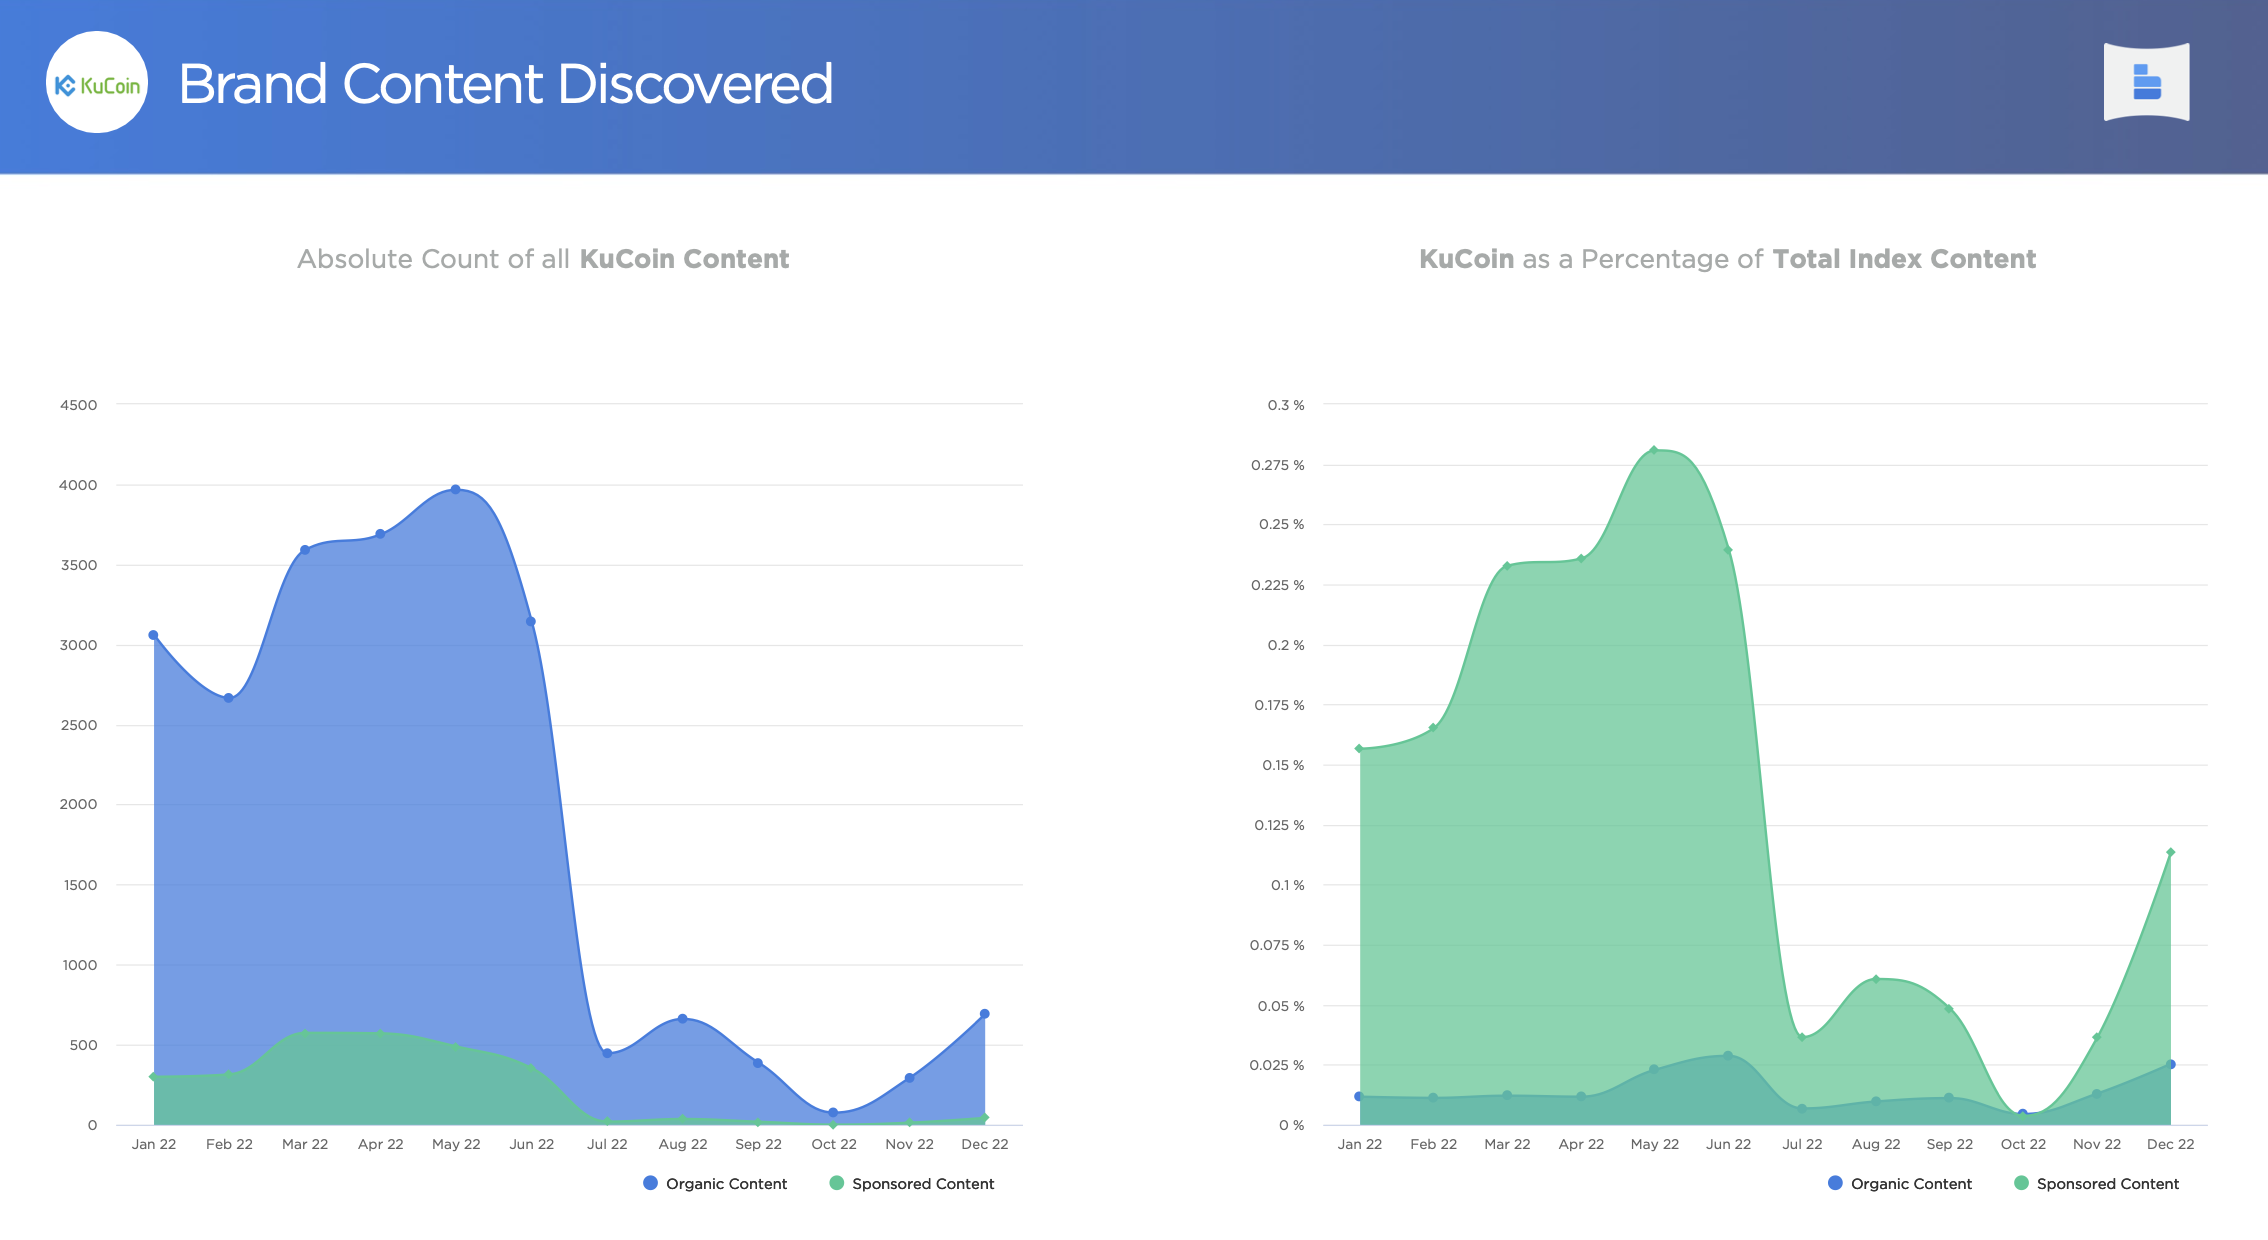Image resolution: width=2268 pixels, height=1240 pixels.
Task: Select the Jun 22 organic data point in left chart
Action: tap(531, 622)
